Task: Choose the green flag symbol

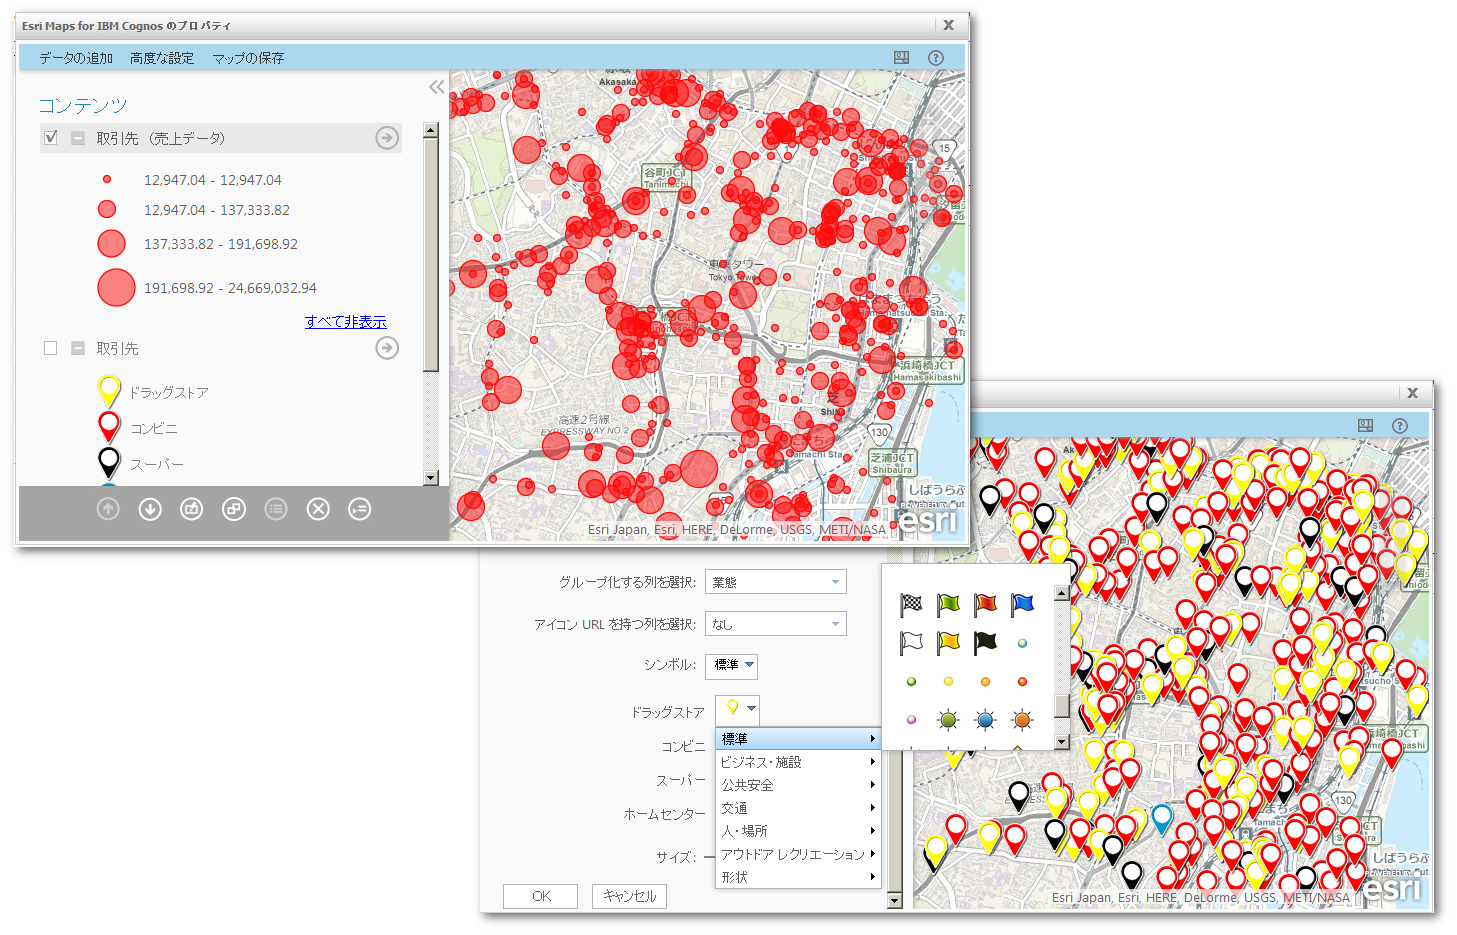Action: click(948, 604)
